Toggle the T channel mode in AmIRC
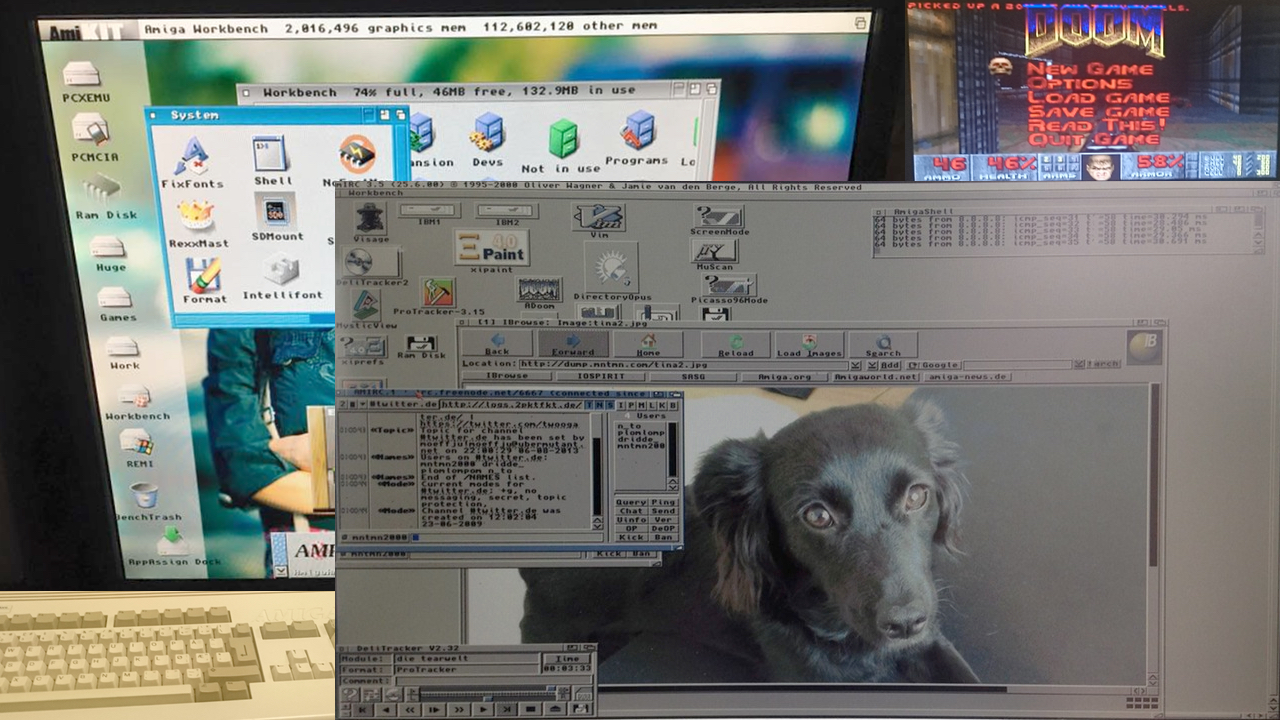The height and width of the screenshot is (720, 1280). tap(589, 405)
